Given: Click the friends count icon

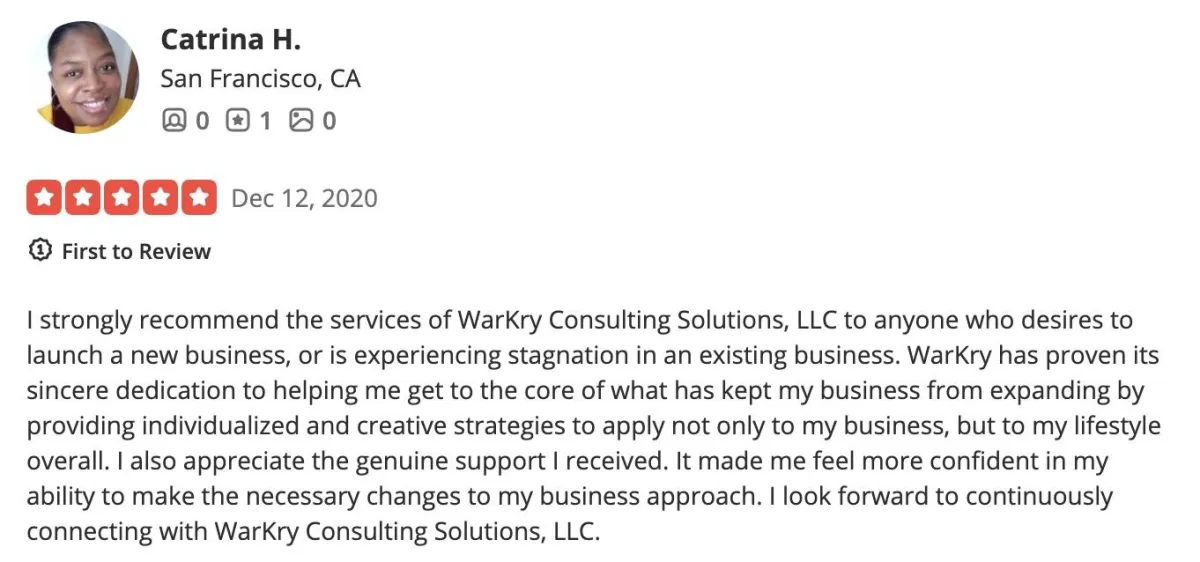Looking at the screenshot, I should coord(173,121).
